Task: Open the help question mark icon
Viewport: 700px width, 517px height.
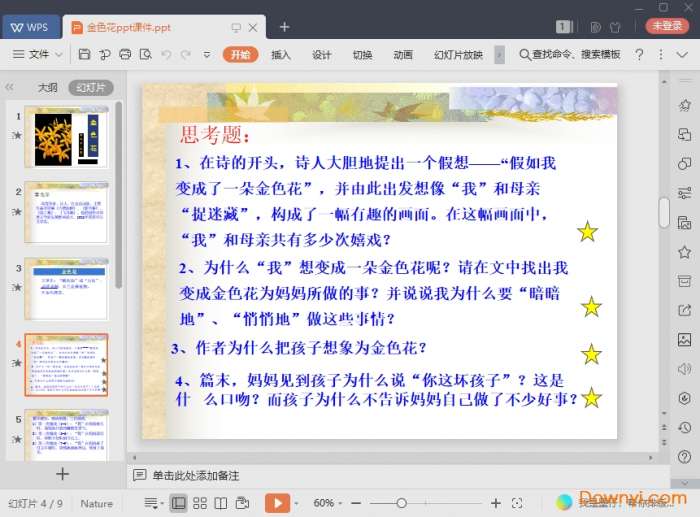Action: pos(639,54)
